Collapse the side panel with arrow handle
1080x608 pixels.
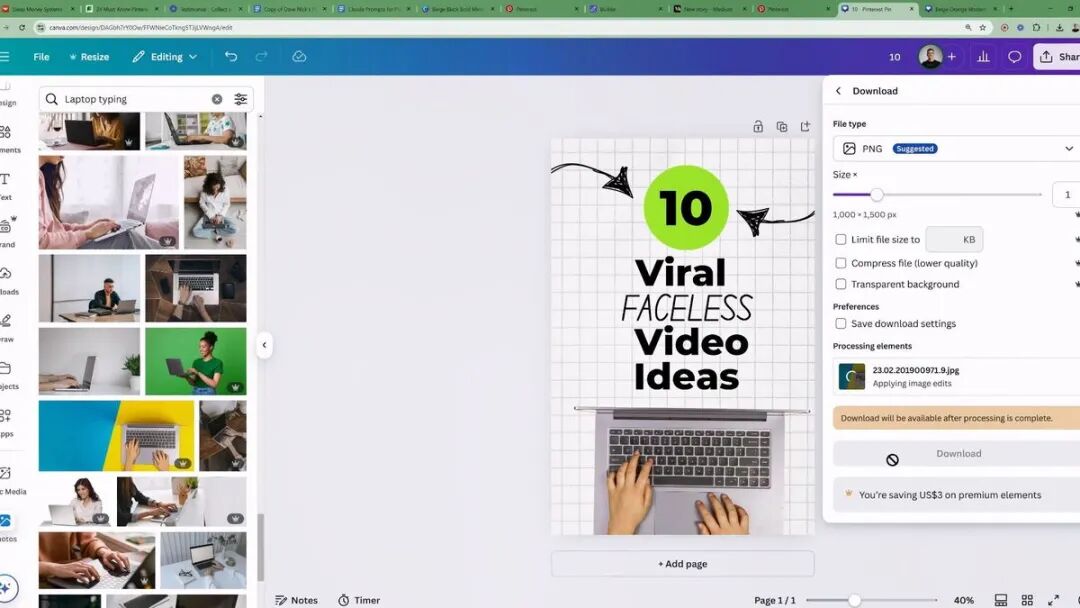(x=264, y=345)
